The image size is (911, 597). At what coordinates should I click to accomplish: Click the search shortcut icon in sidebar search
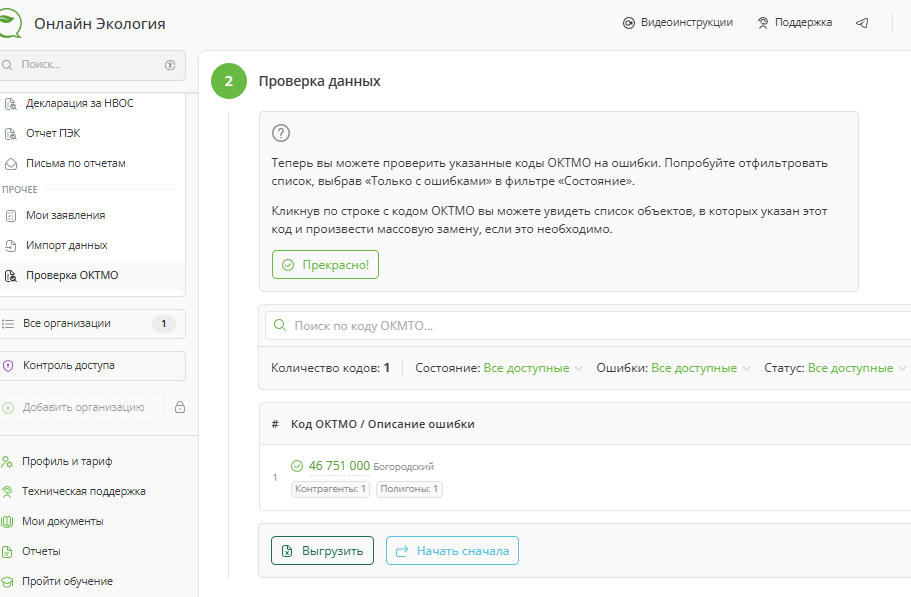pyautogui.click(x=170, y=65)
